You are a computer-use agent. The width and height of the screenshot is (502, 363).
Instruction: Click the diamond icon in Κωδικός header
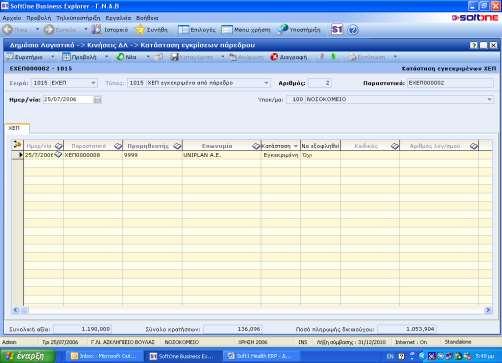coord(395,146)
